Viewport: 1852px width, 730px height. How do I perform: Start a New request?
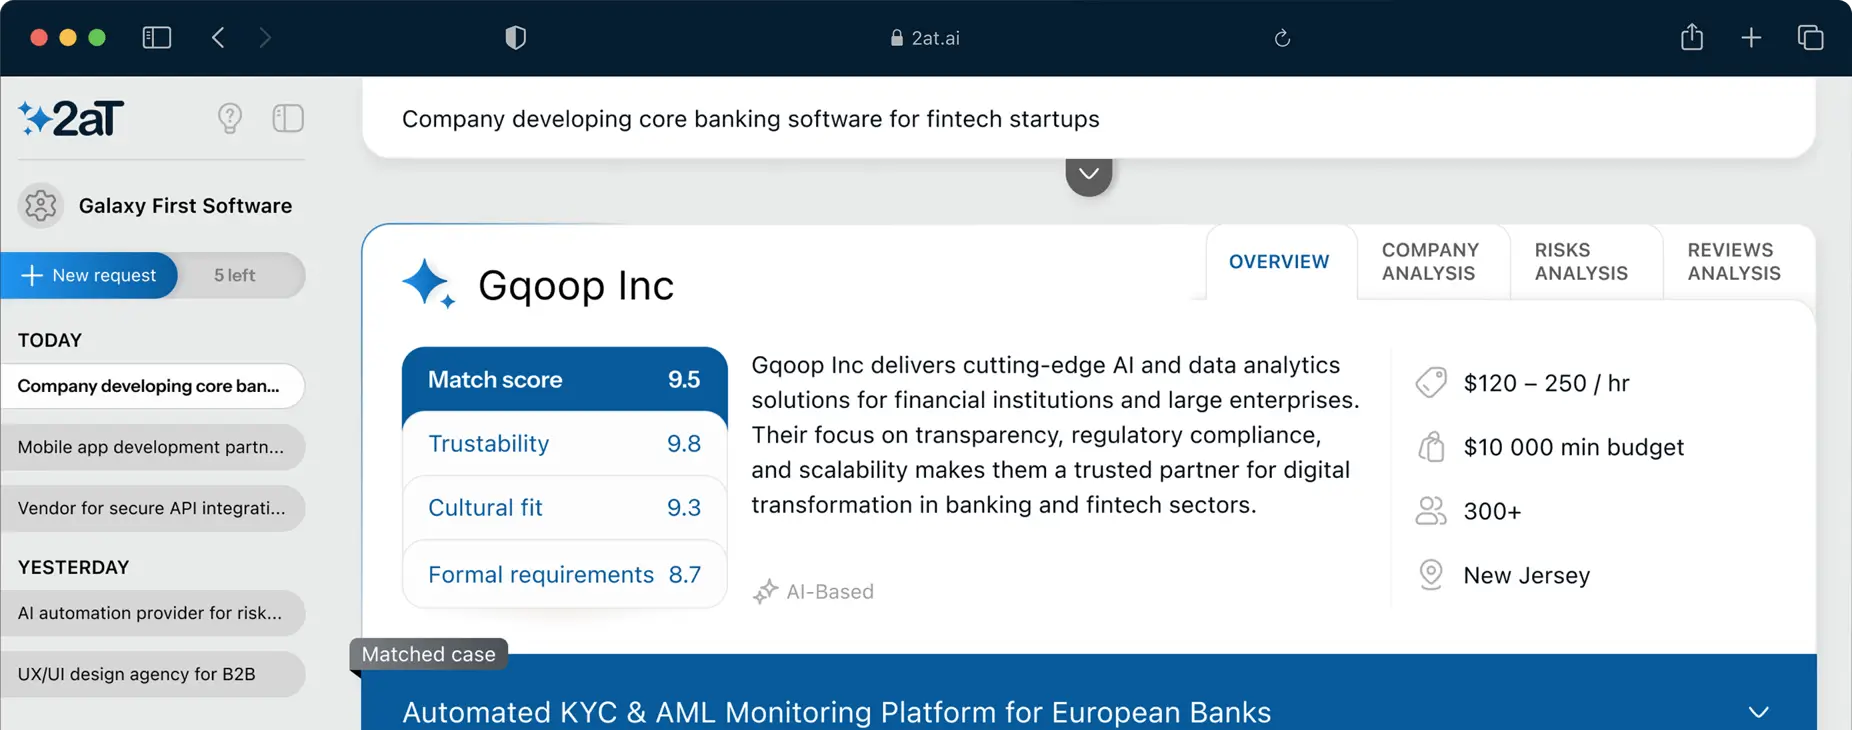click(x=89, y=276)
